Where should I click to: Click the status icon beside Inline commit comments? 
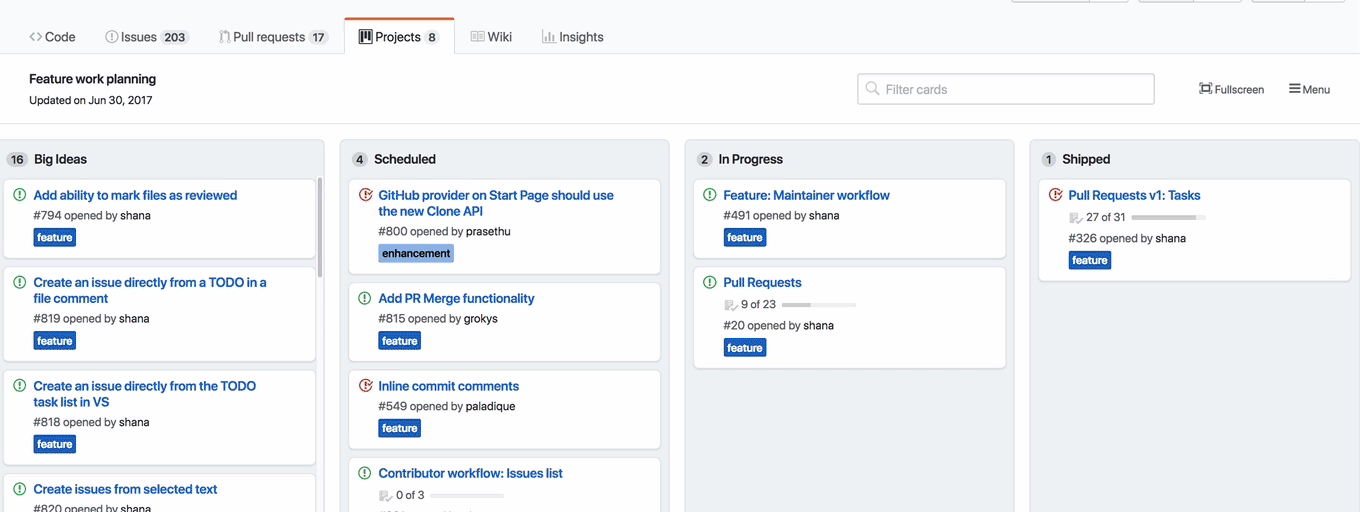pos(365,386)
